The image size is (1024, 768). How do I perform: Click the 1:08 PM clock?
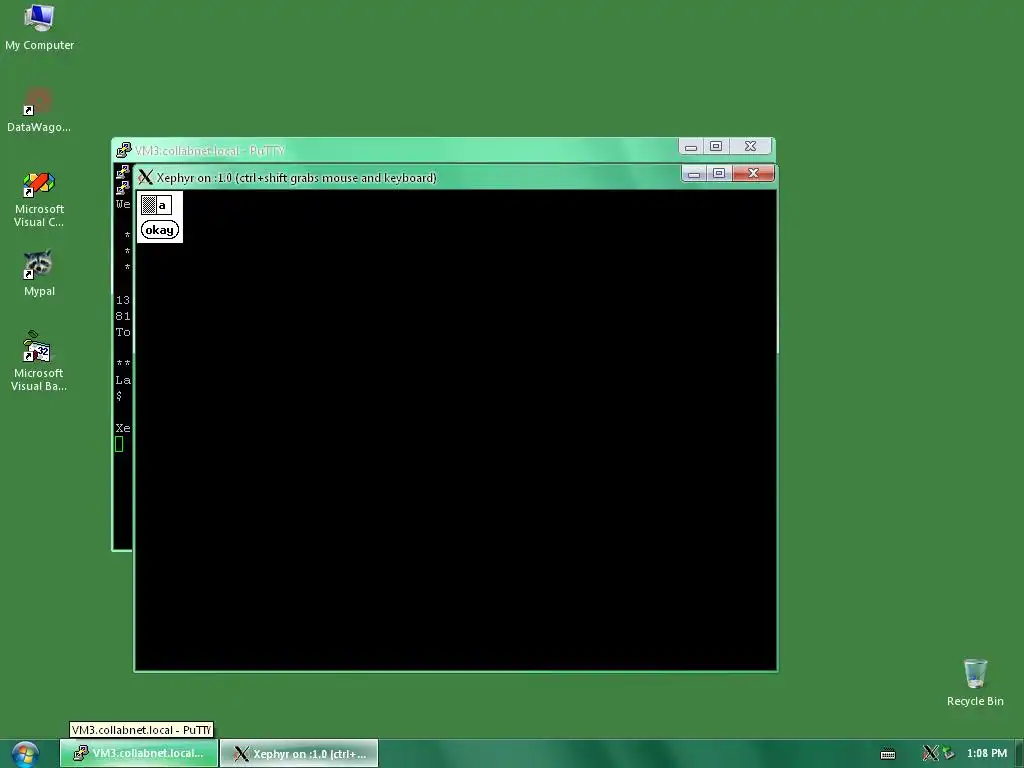click(987, 753)
